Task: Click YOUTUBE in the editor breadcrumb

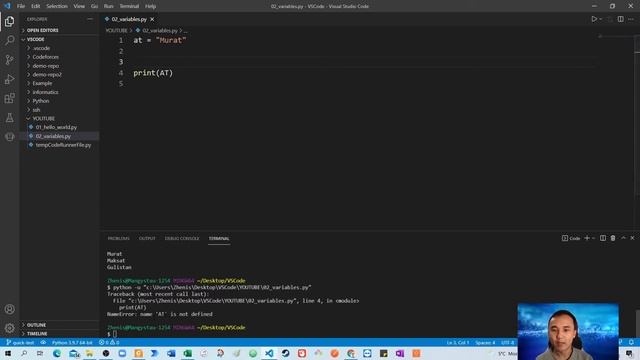Action: pyautogui.click(x=117, y=31)
